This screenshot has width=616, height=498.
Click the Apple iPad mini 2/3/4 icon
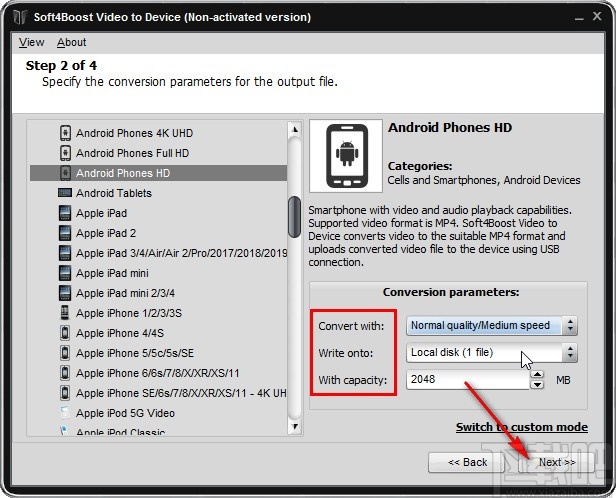(65, 293)
